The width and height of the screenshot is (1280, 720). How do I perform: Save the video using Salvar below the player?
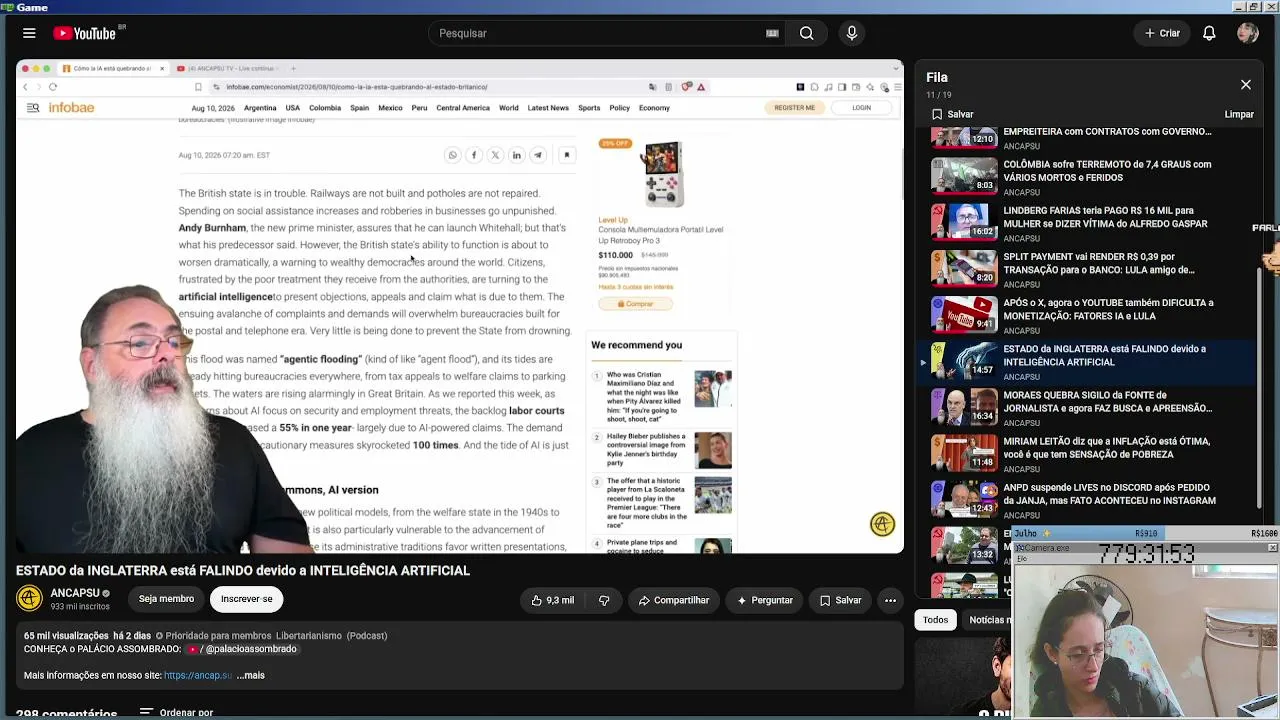841,600
